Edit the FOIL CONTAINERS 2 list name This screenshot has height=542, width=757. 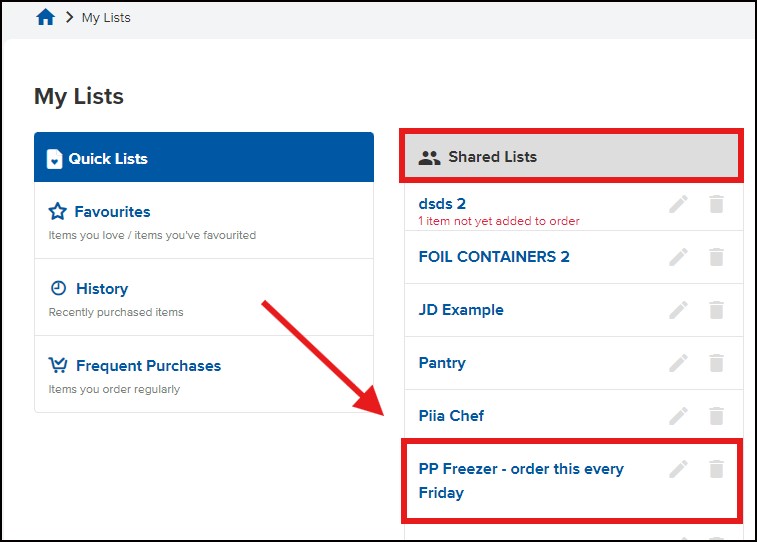point(679,257)
